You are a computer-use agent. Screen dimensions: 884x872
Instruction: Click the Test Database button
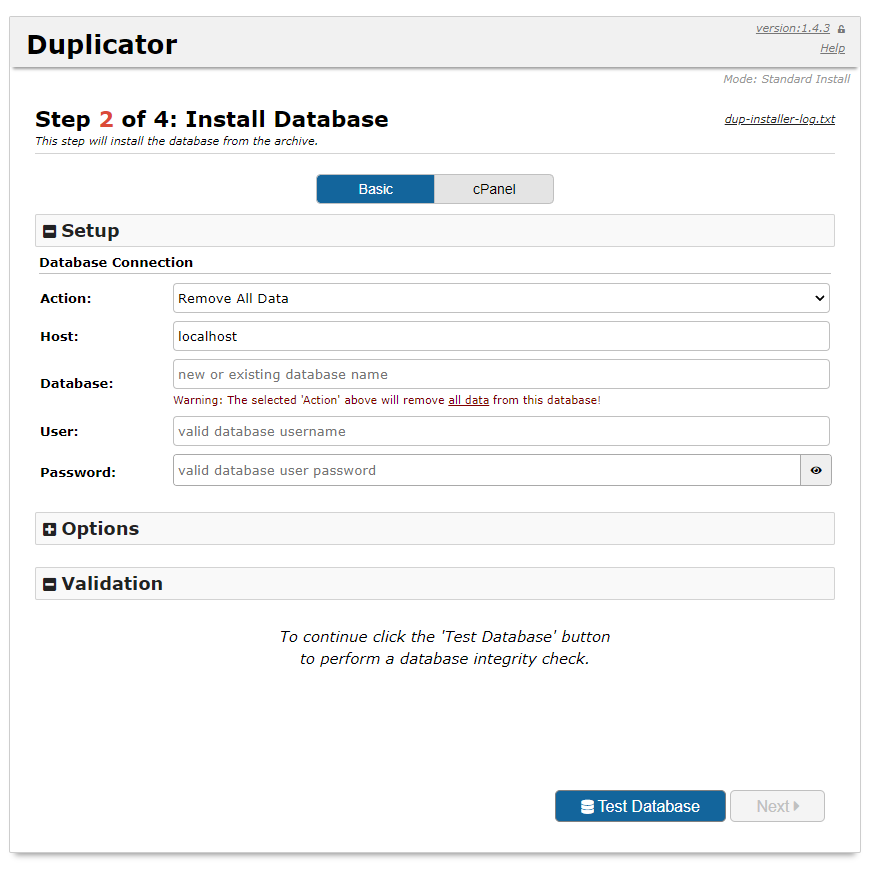pyautogui.click(x=640, y=806)
